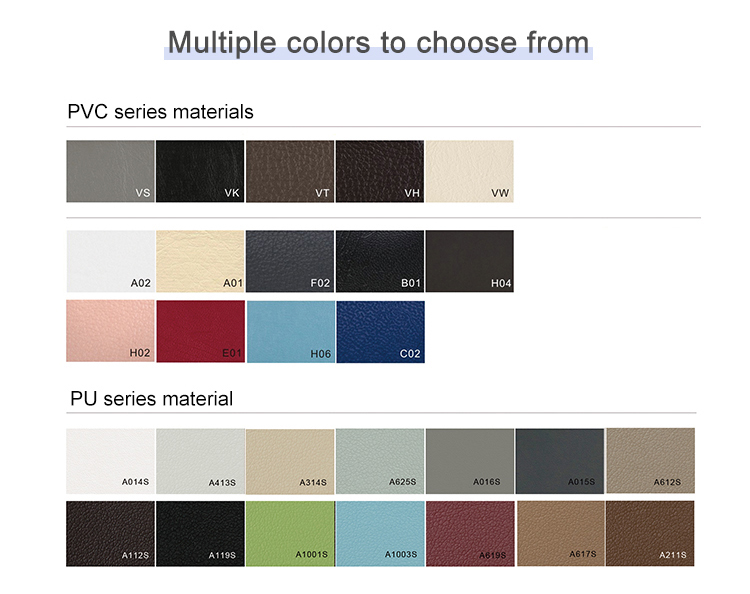The width and height of the screenshot is (750, 594).
Task: Pick the red E01 swatch
Action: 200,331
